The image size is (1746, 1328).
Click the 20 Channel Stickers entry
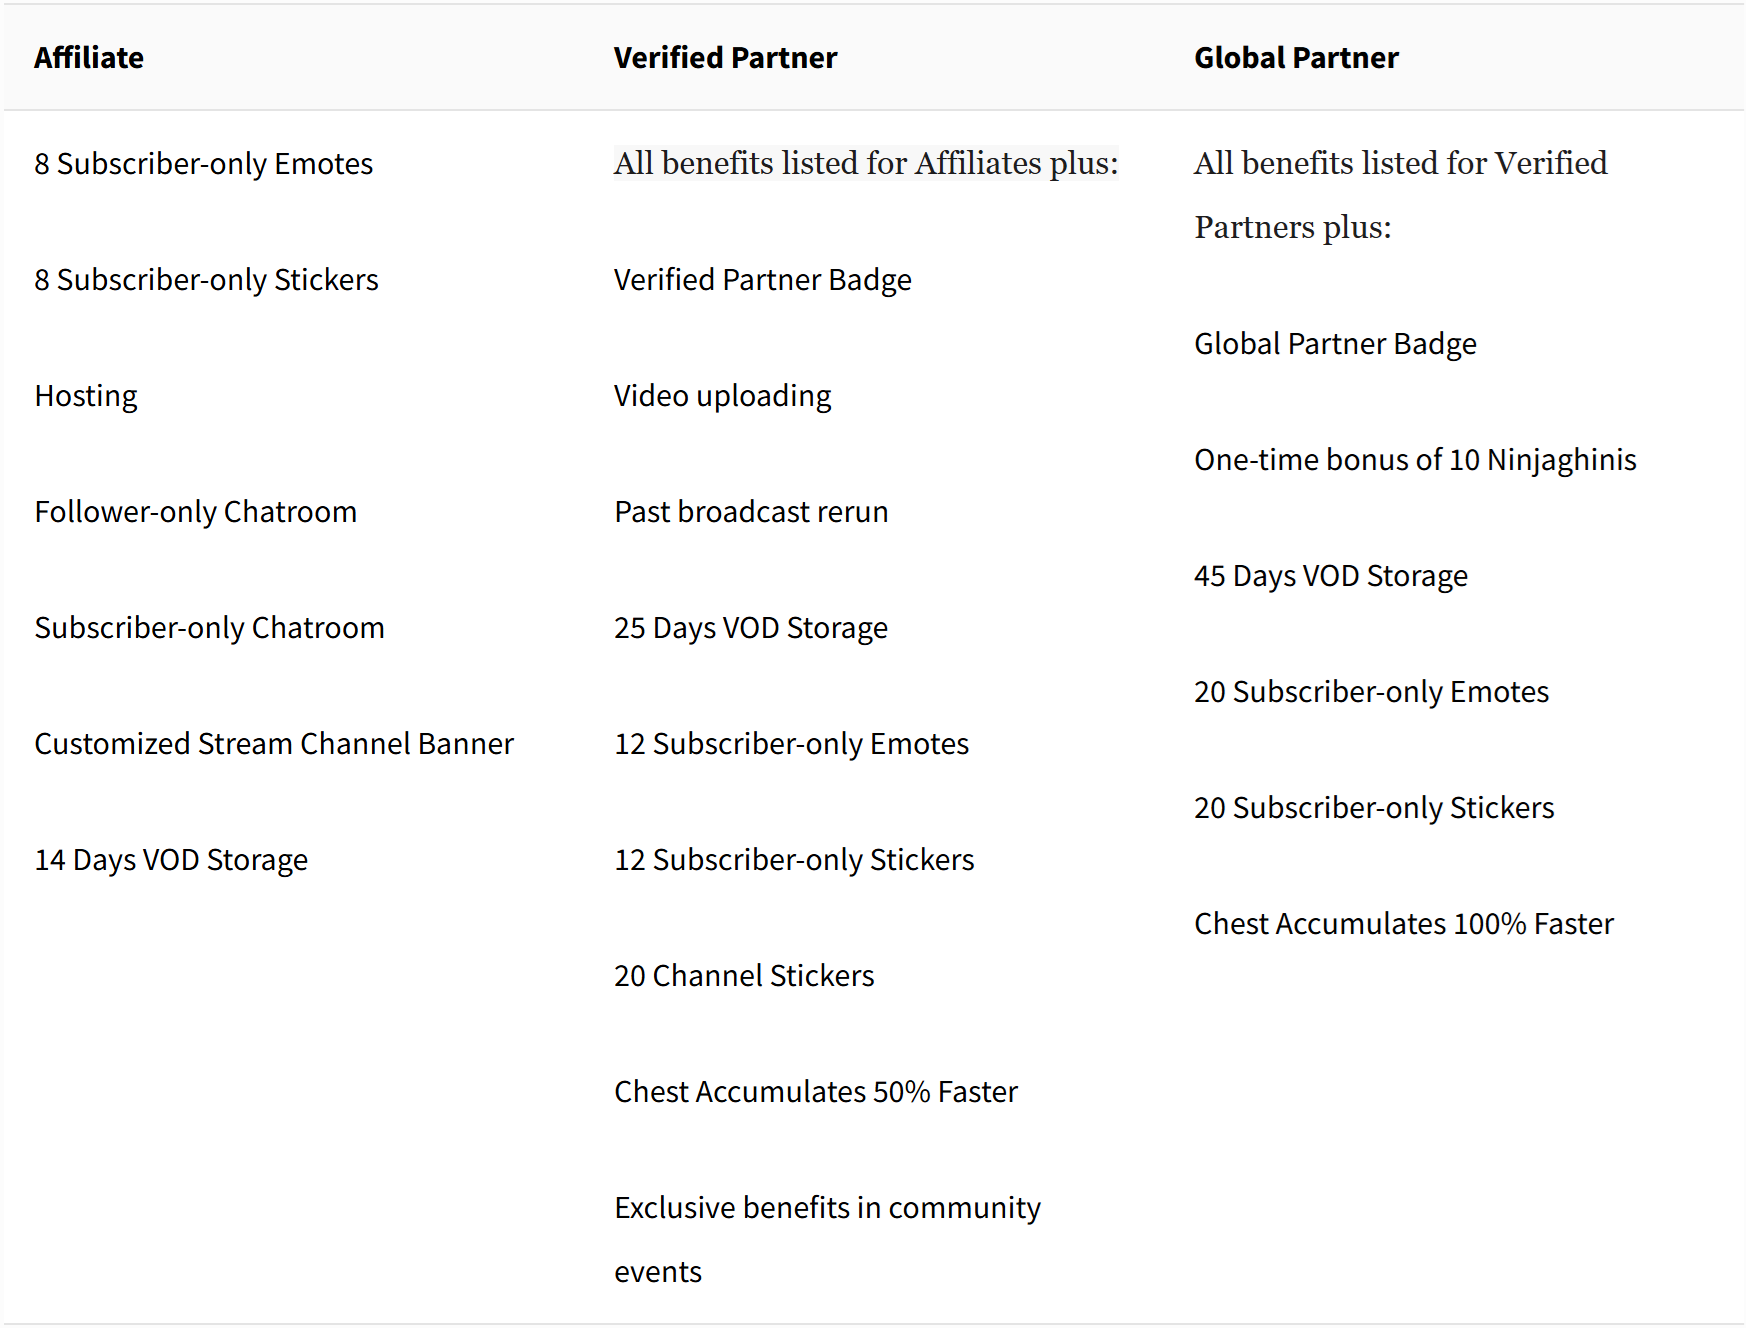[x=744, y=976]
